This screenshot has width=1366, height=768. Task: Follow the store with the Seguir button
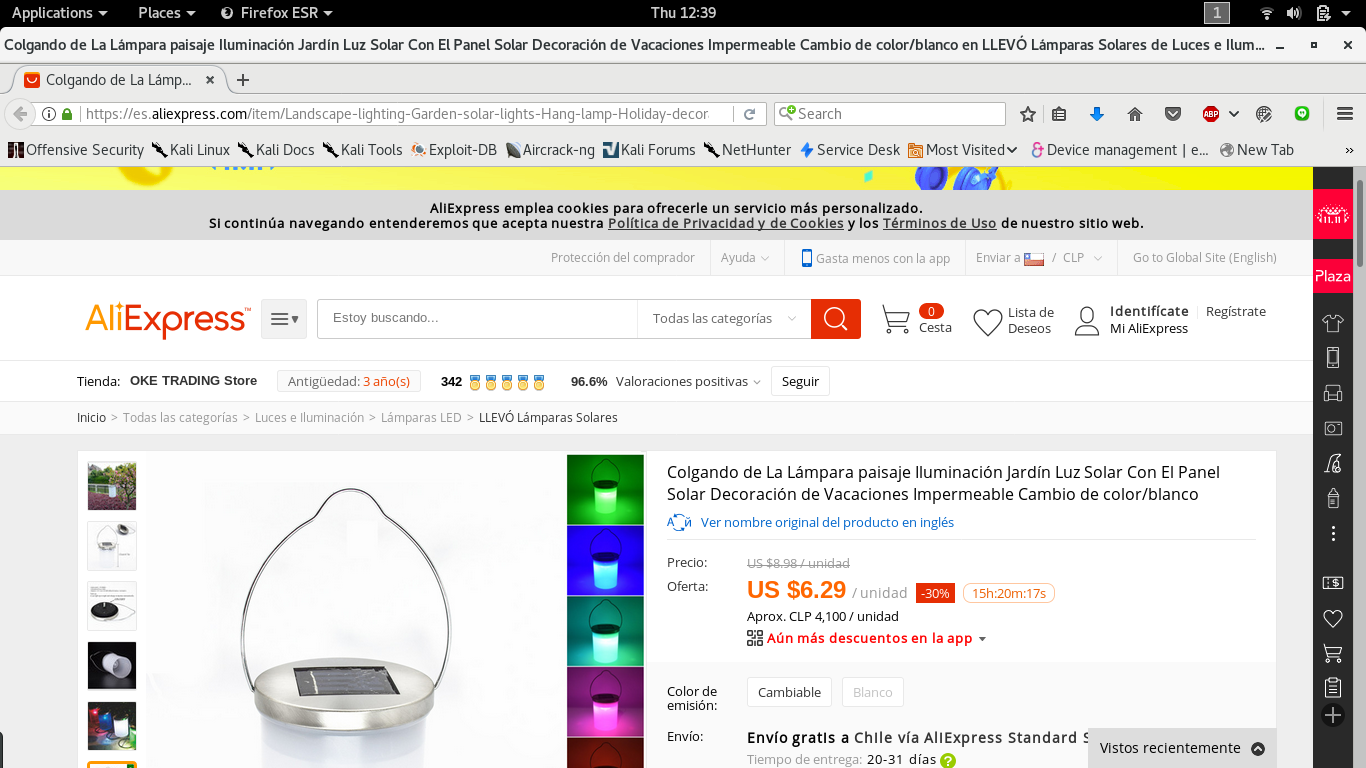[x=800, y=381]
